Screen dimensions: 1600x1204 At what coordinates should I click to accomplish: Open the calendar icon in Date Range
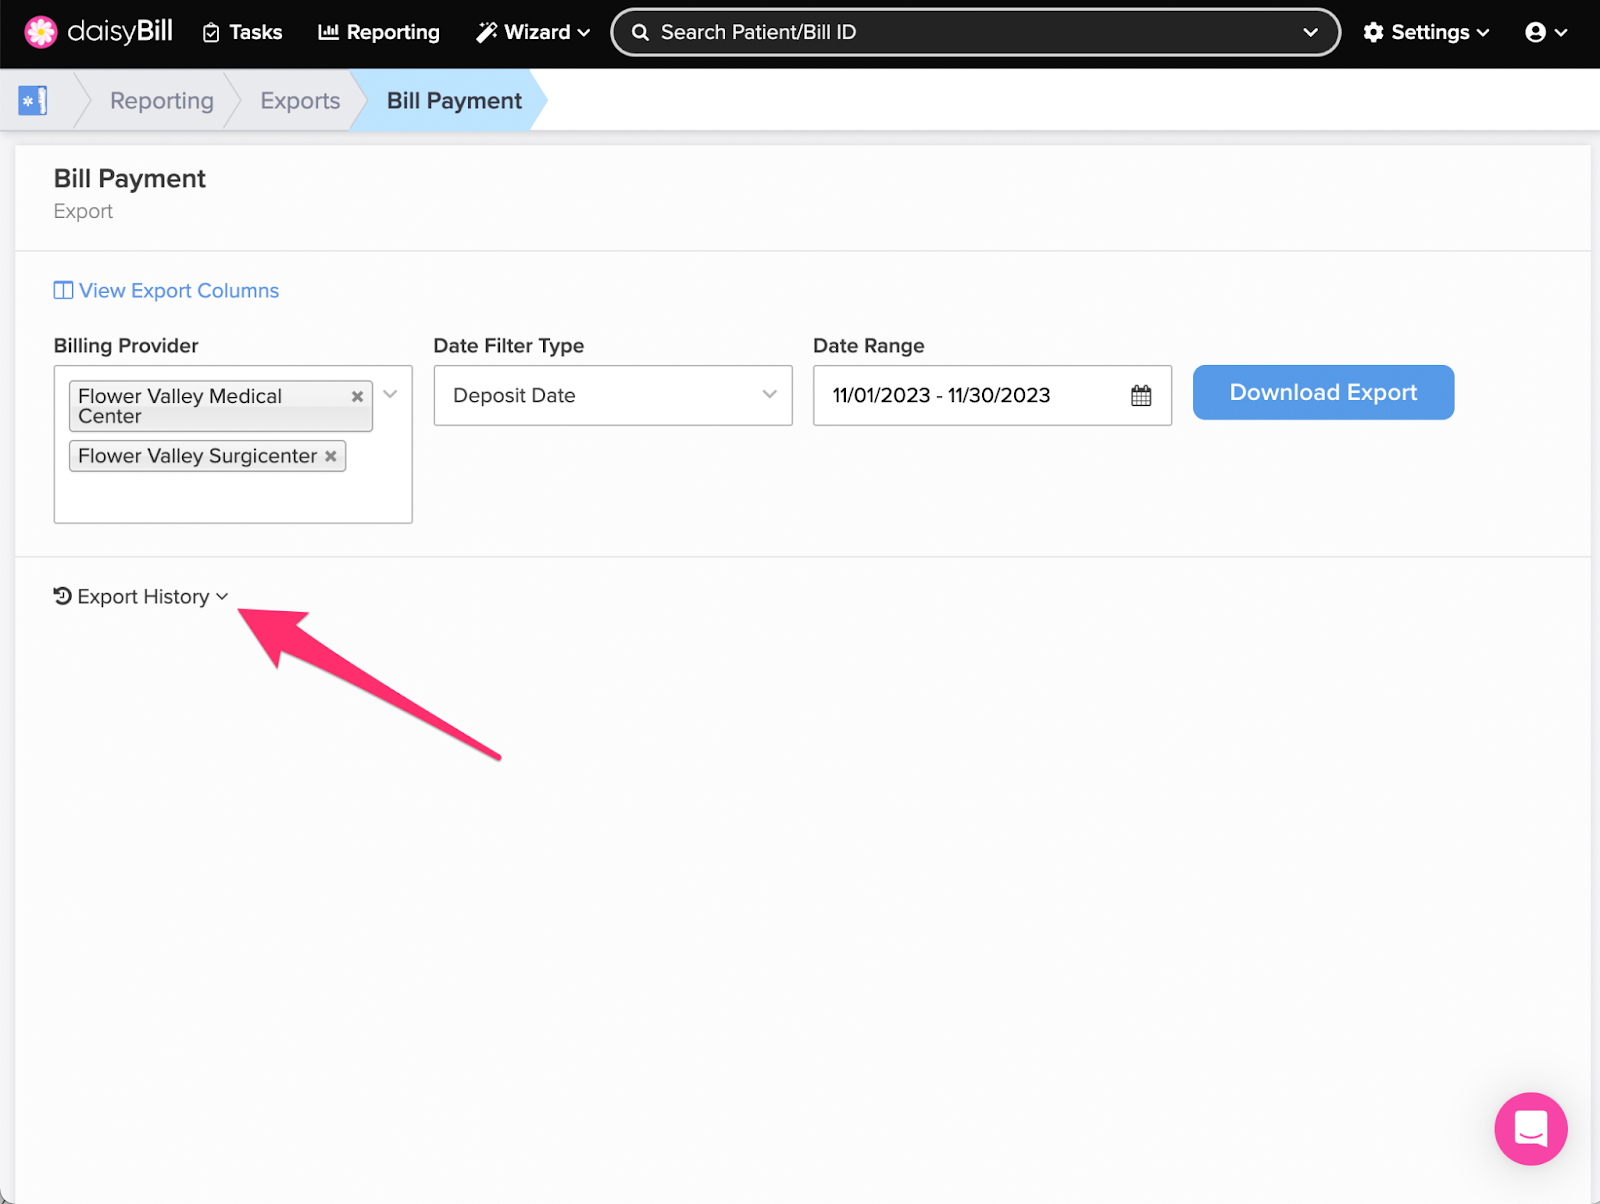[x=1141, y=395]
